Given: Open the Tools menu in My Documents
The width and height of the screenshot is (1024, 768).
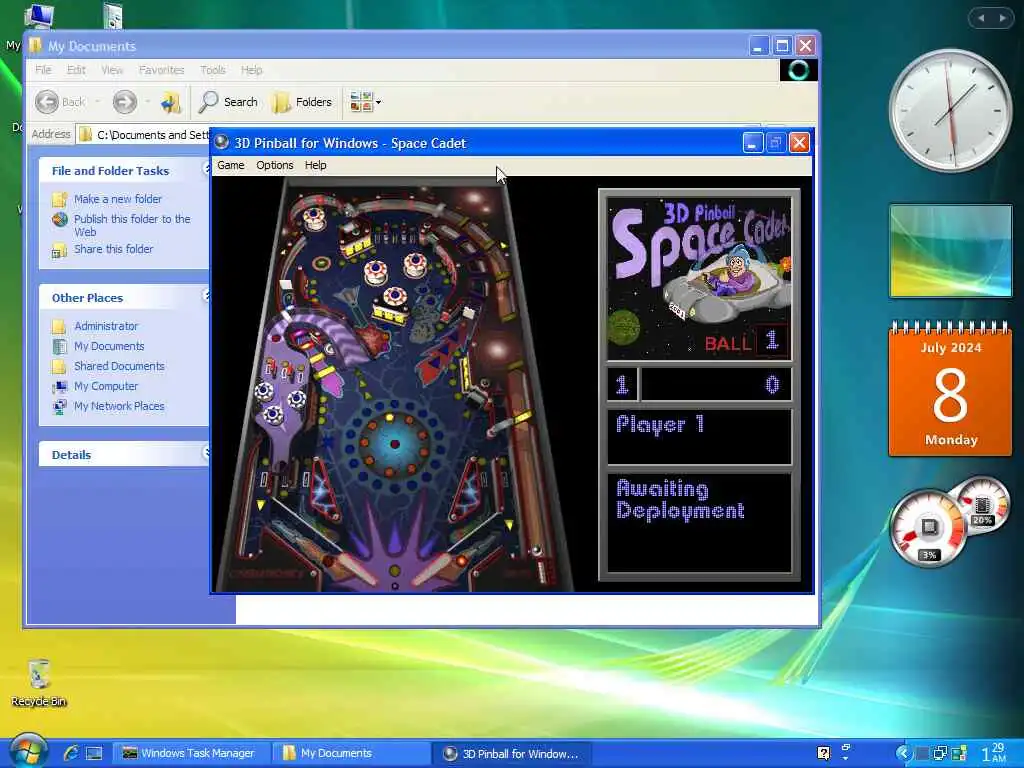Looking at the screenshot, I should [x=213, y=70].
